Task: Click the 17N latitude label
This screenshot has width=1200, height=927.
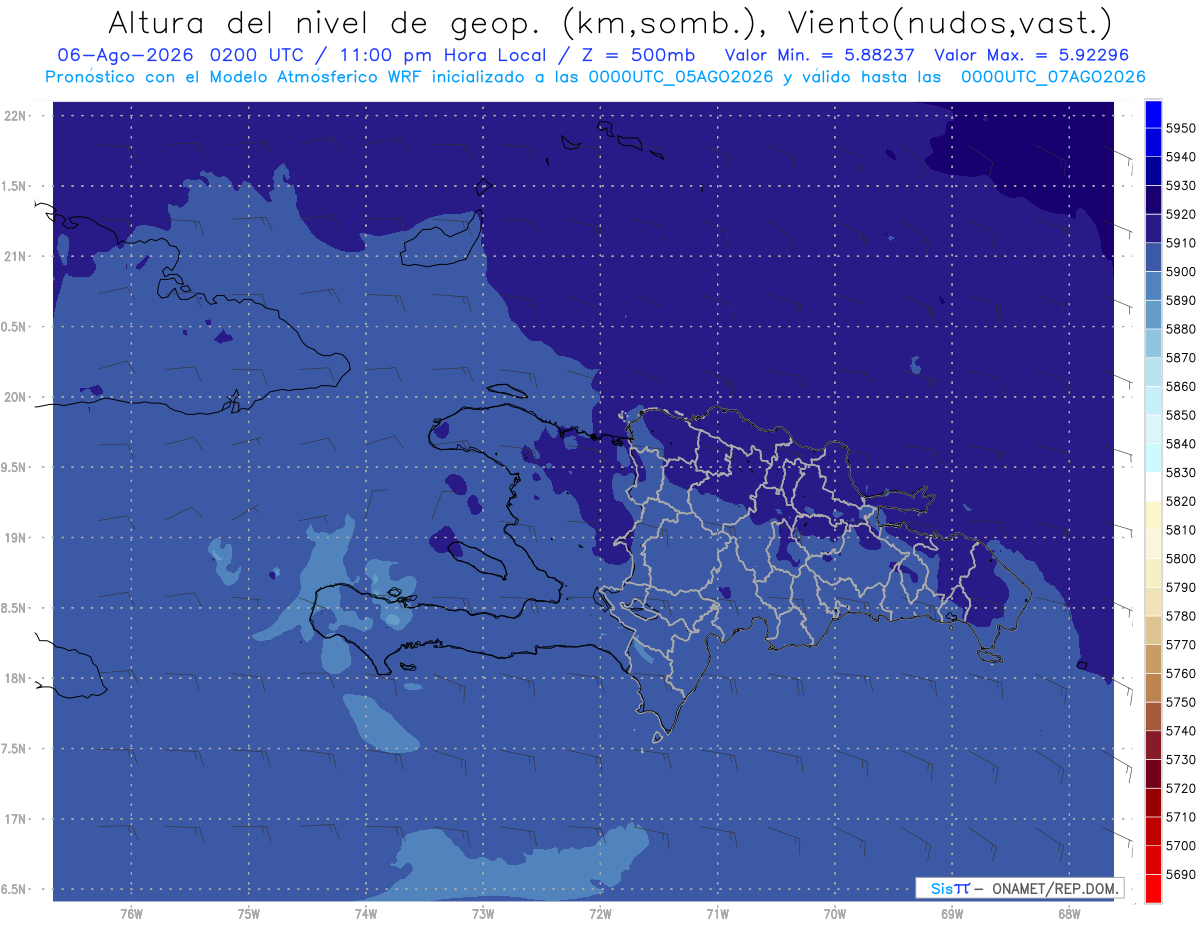Action: tap(14, 819)
